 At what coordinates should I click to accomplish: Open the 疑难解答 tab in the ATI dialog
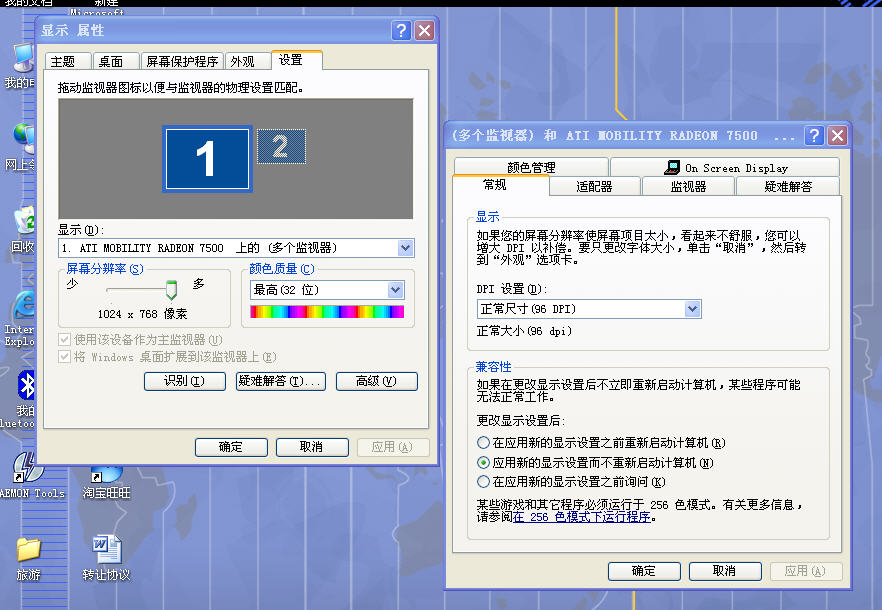788,186
